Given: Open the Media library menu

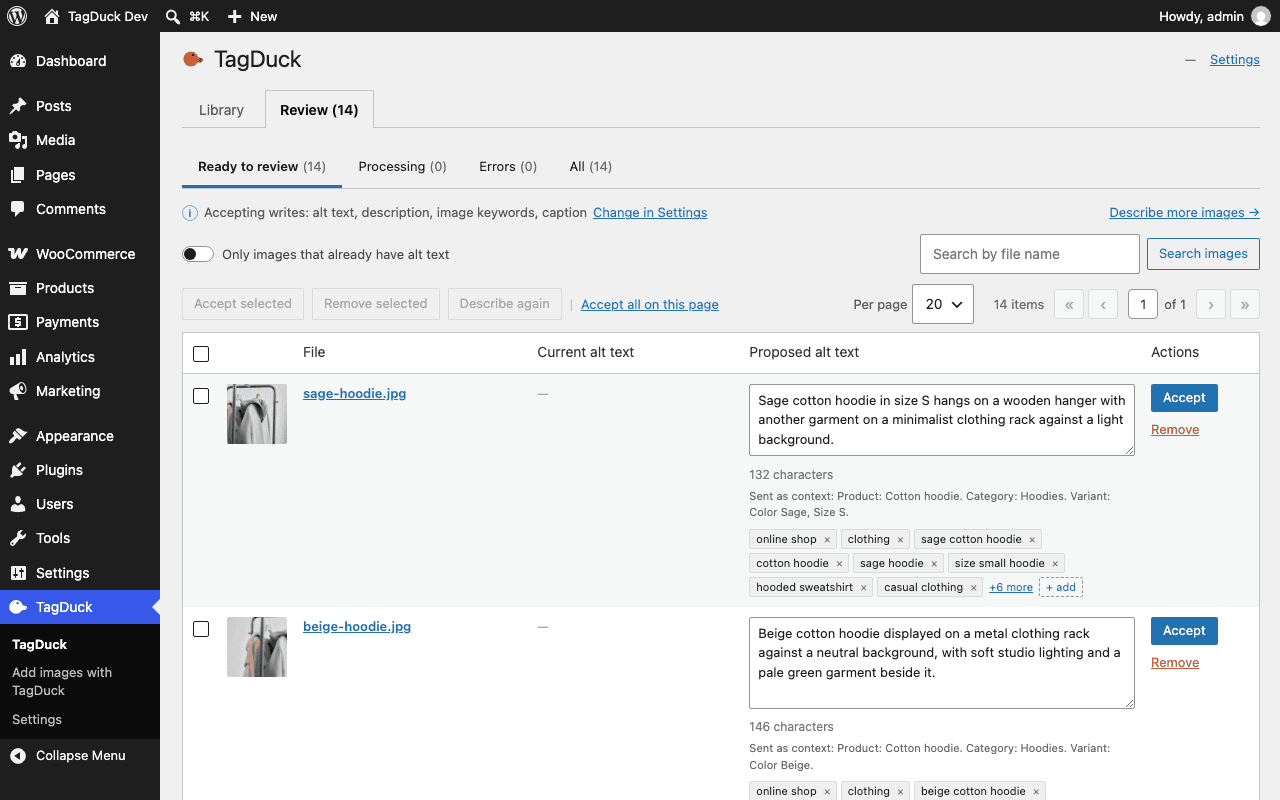Looking at the screenshot, I should (x=80, y=140).
